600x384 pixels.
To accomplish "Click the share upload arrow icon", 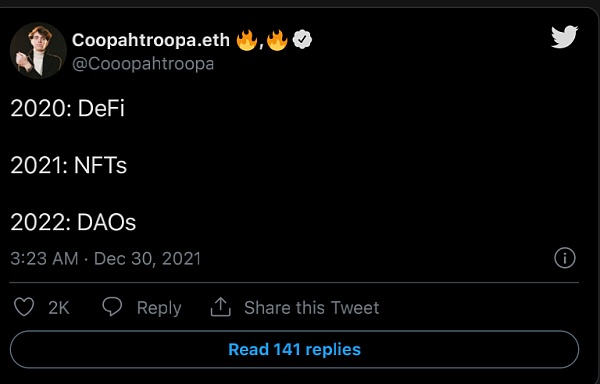I will coord(220,307).
